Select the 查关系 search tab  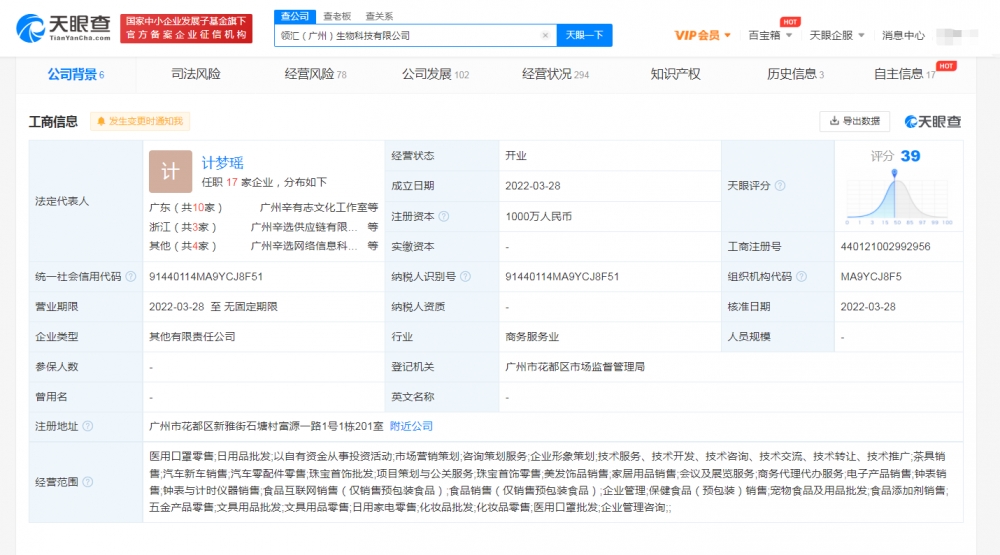[379, 16]
